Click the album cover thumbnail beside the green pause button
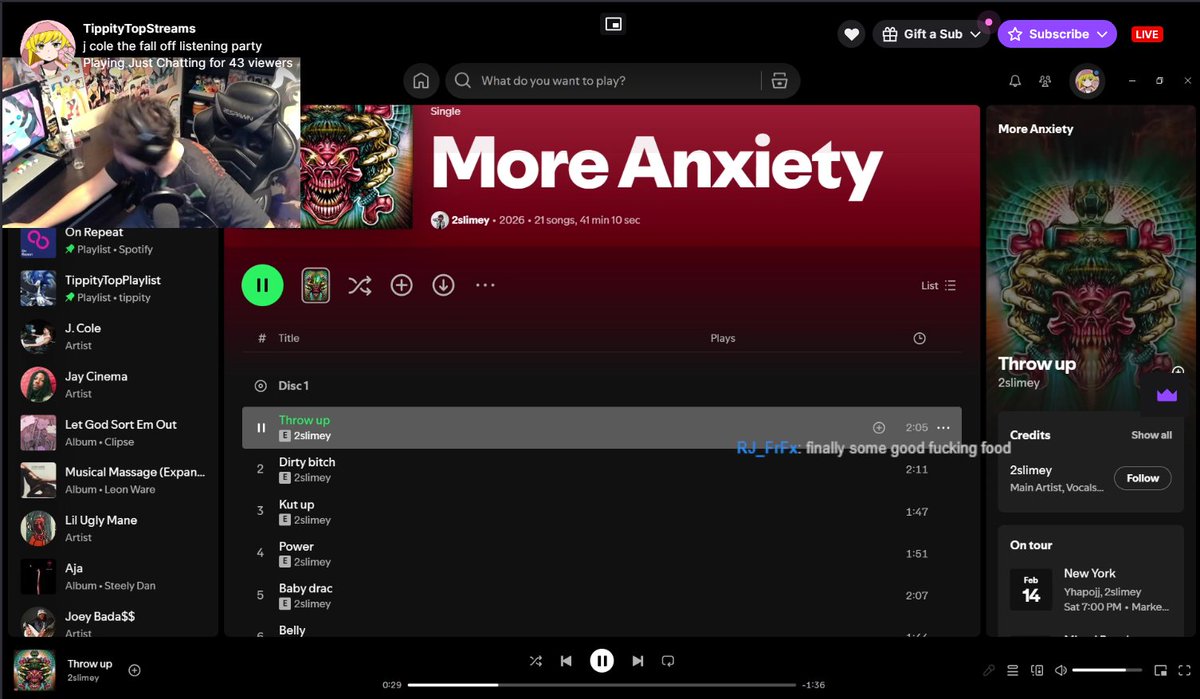The image size is (1200, 699). 316,285
